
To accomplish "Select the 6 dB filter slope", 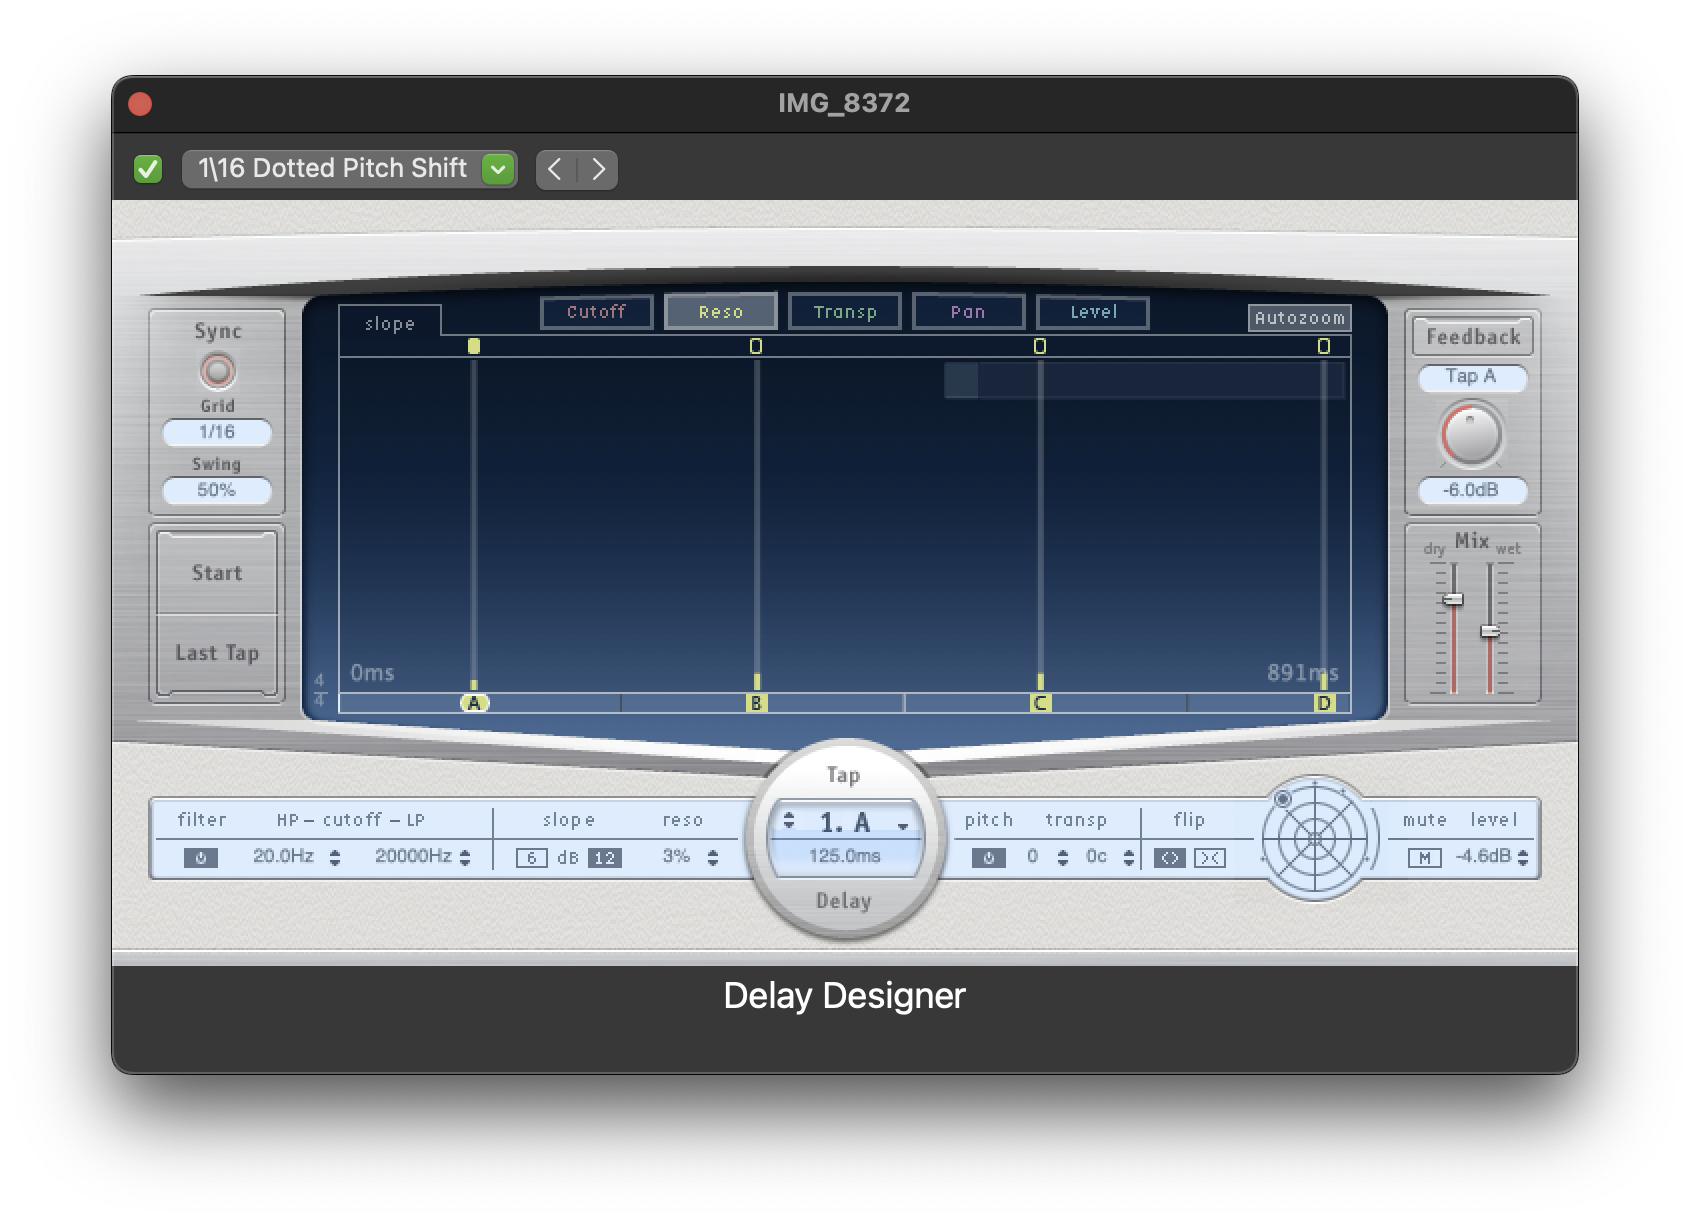I will 532,858.
